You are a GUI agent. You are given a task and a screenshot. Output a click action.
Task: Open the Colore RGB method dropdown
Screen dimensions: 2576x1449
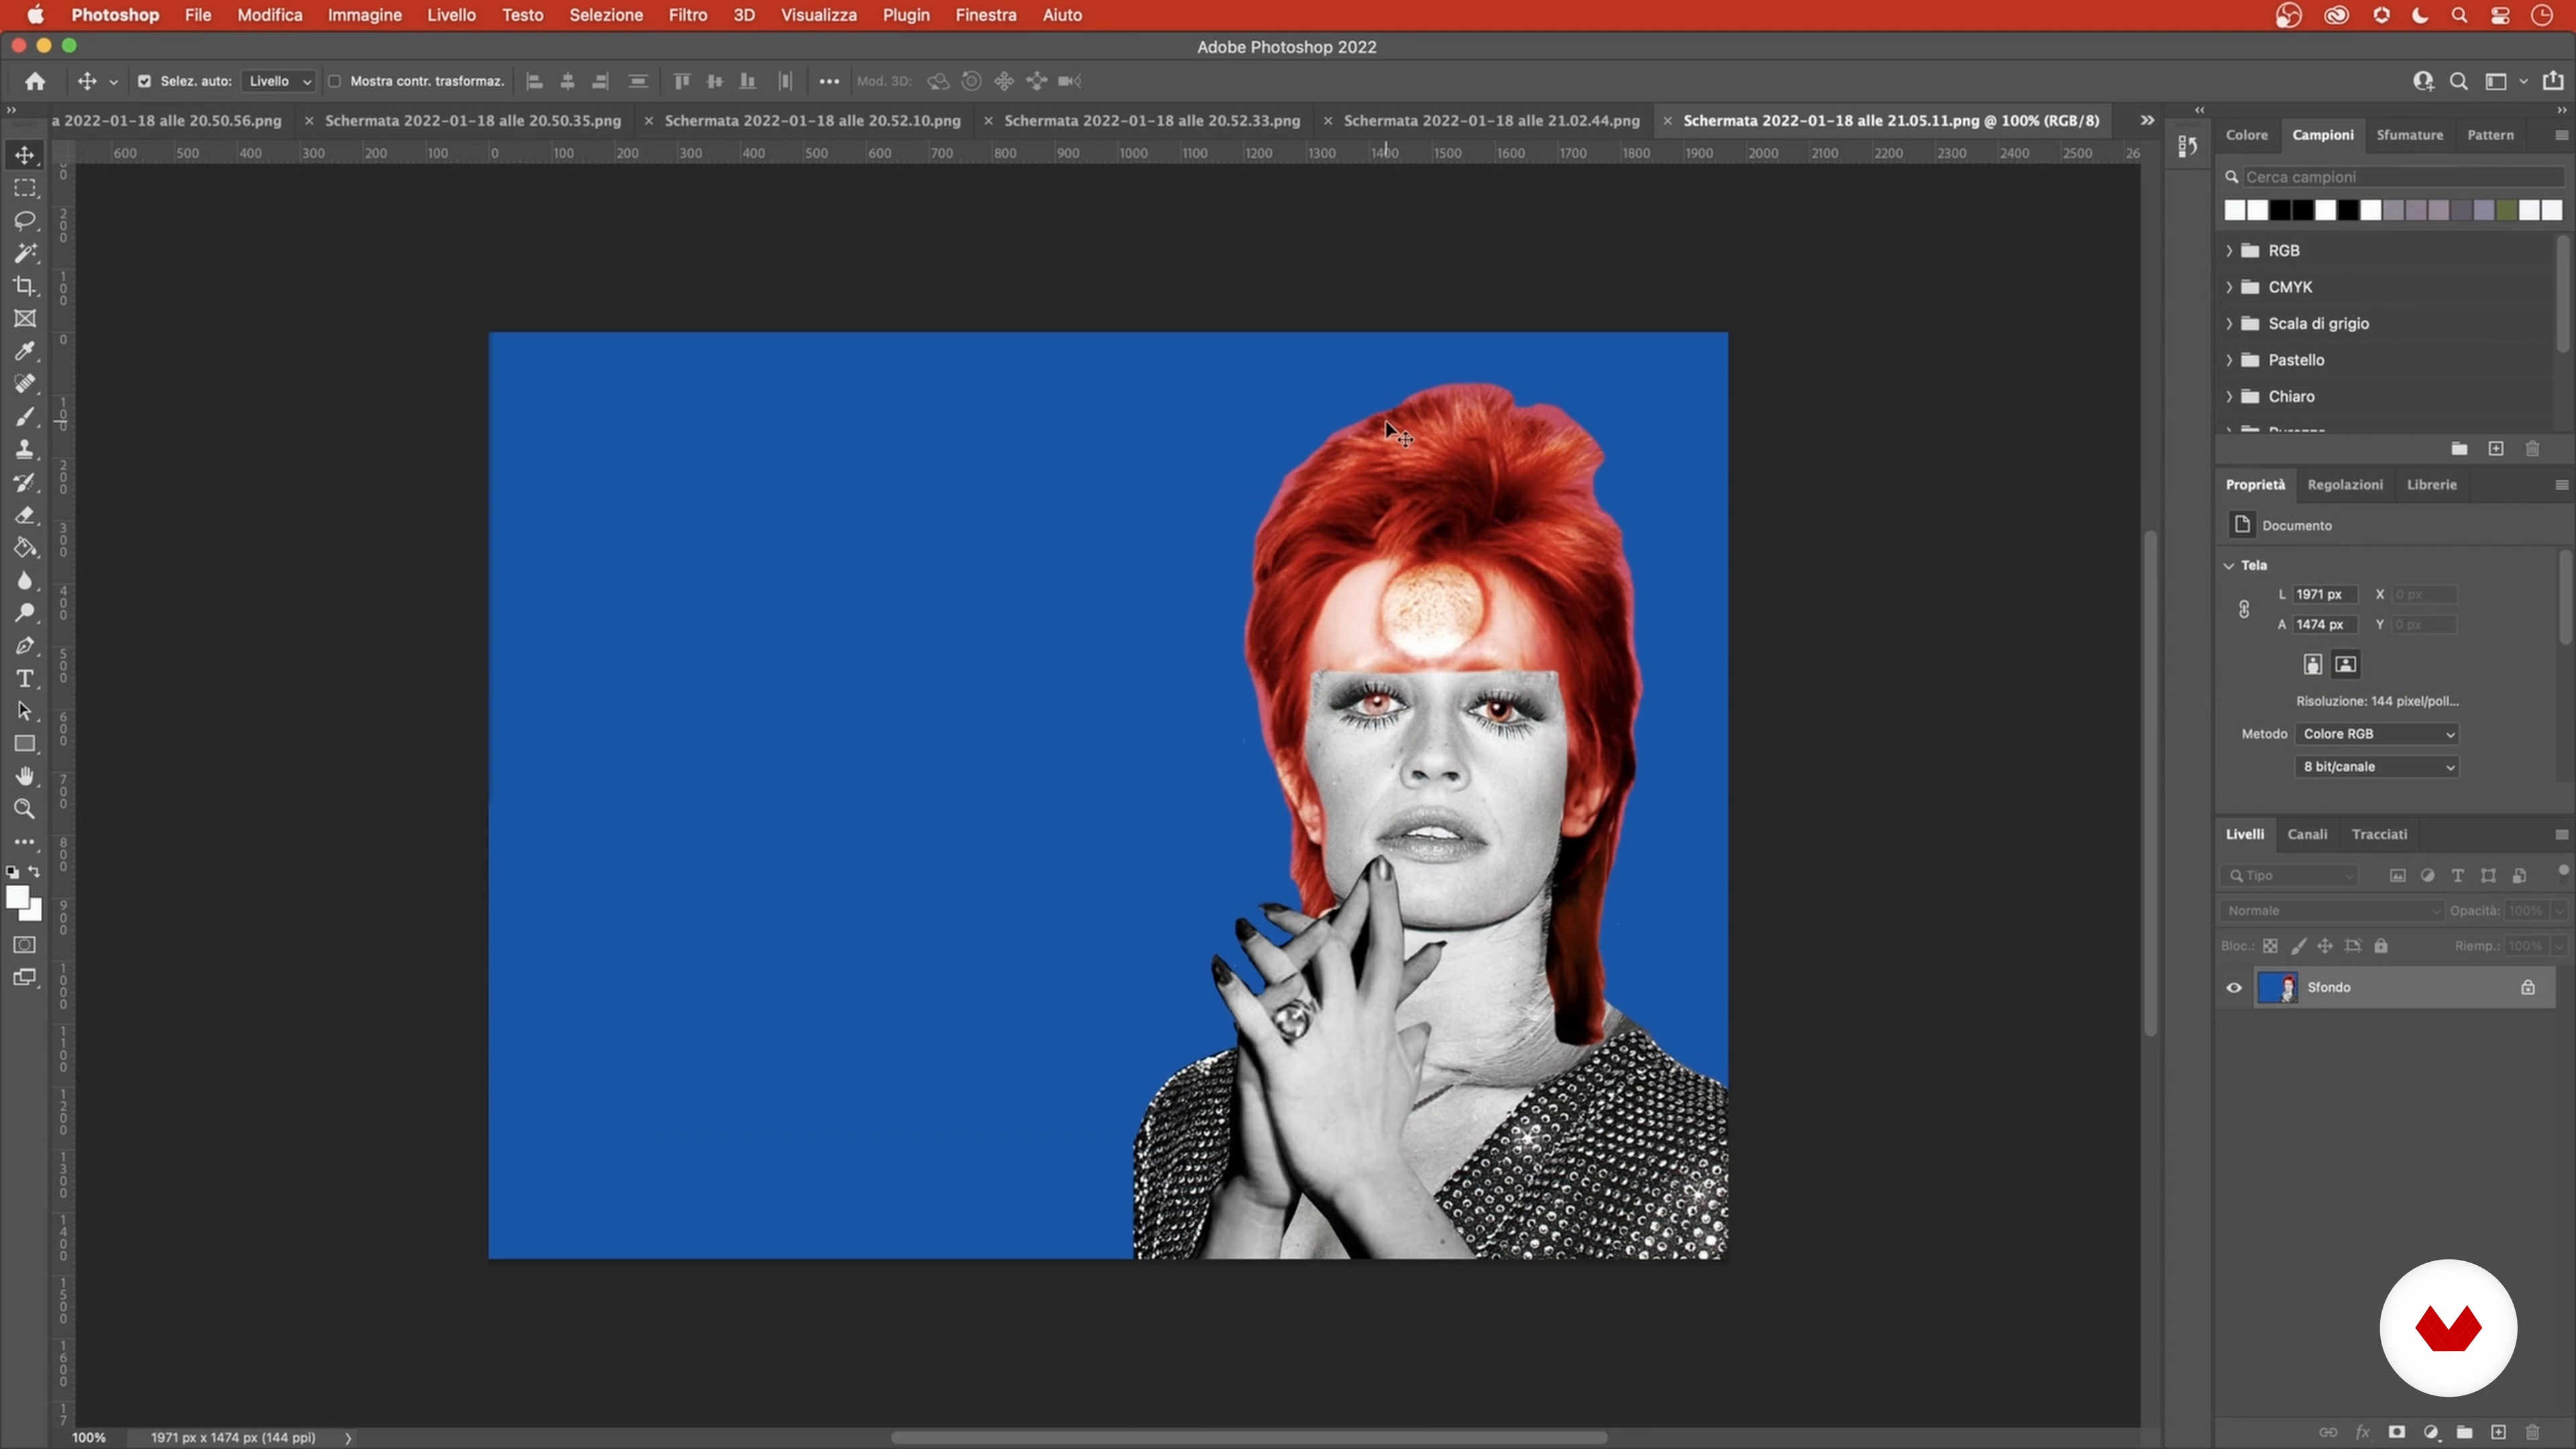tap(2377, 734)
